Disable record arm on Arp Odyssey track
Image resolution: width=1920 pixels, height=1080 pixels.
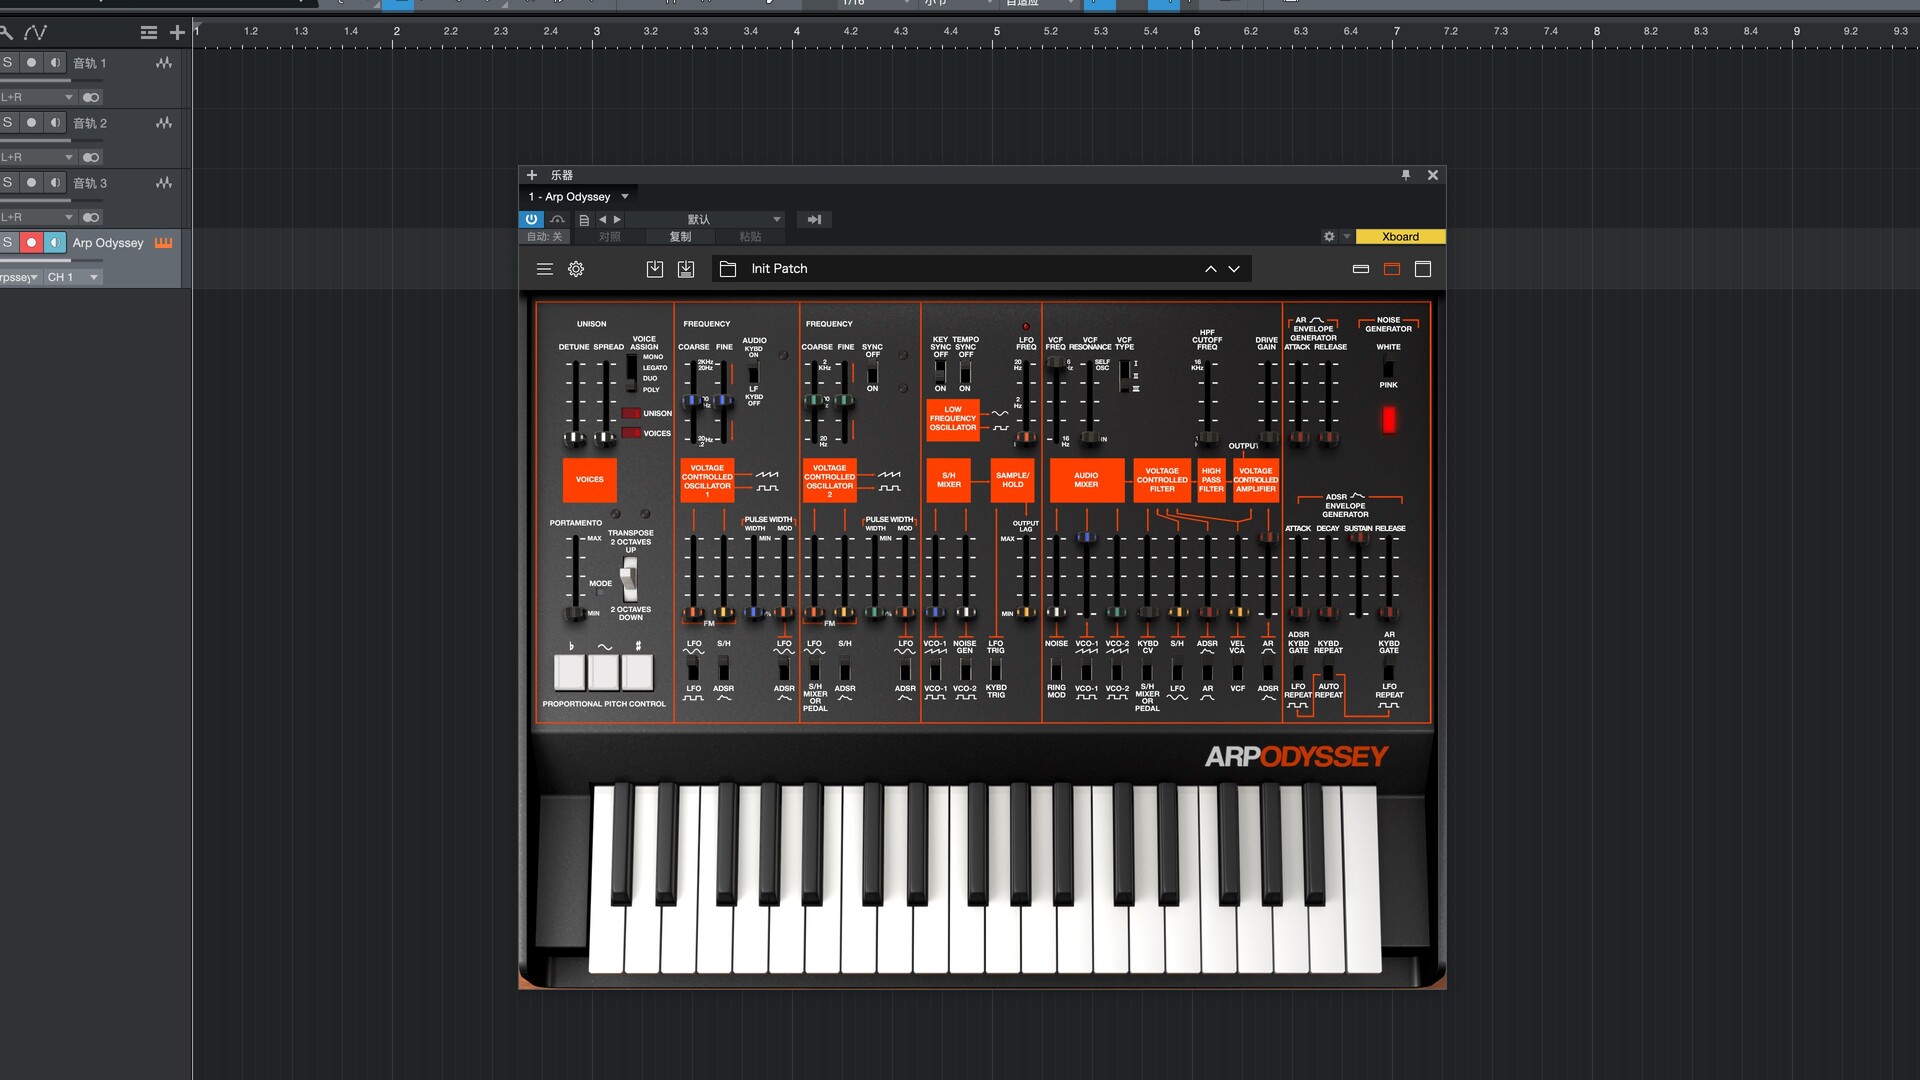pyautogui.click(x=31, y=243)
